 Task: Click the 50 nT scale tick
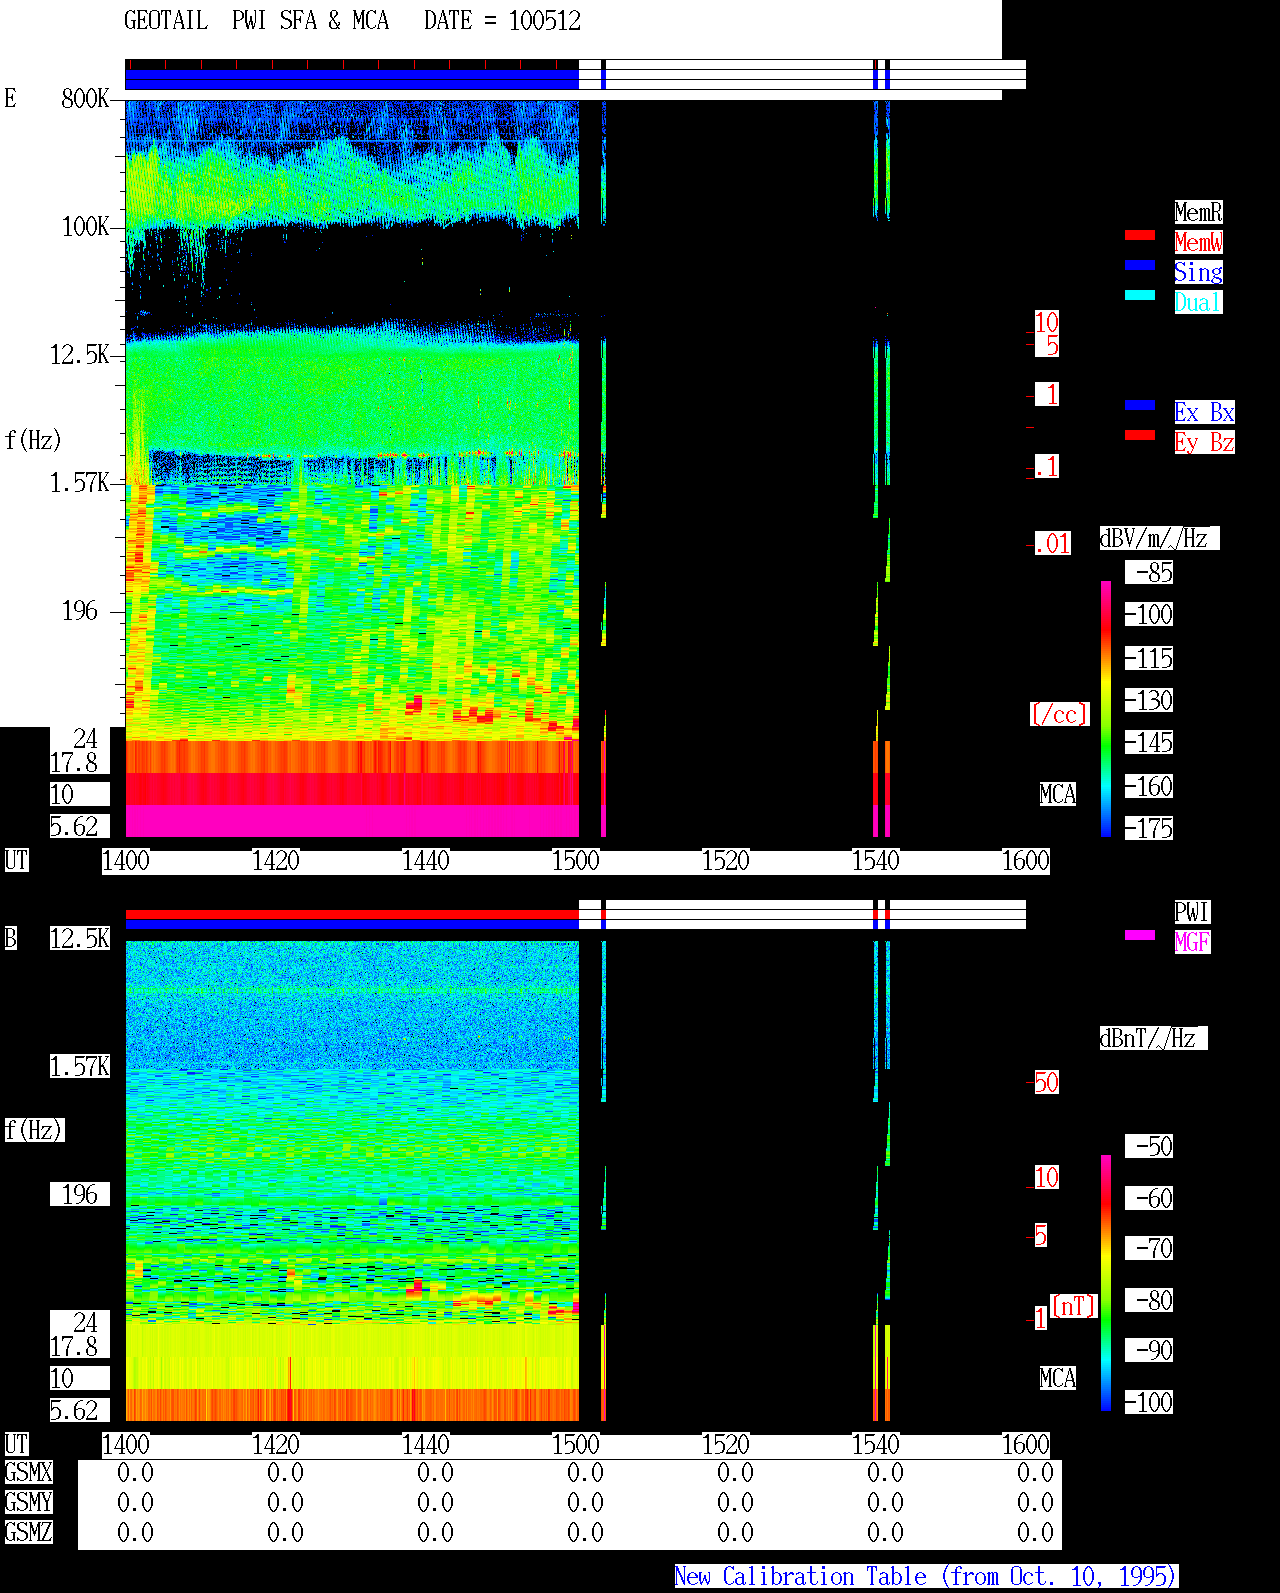pos(1046,1082)
